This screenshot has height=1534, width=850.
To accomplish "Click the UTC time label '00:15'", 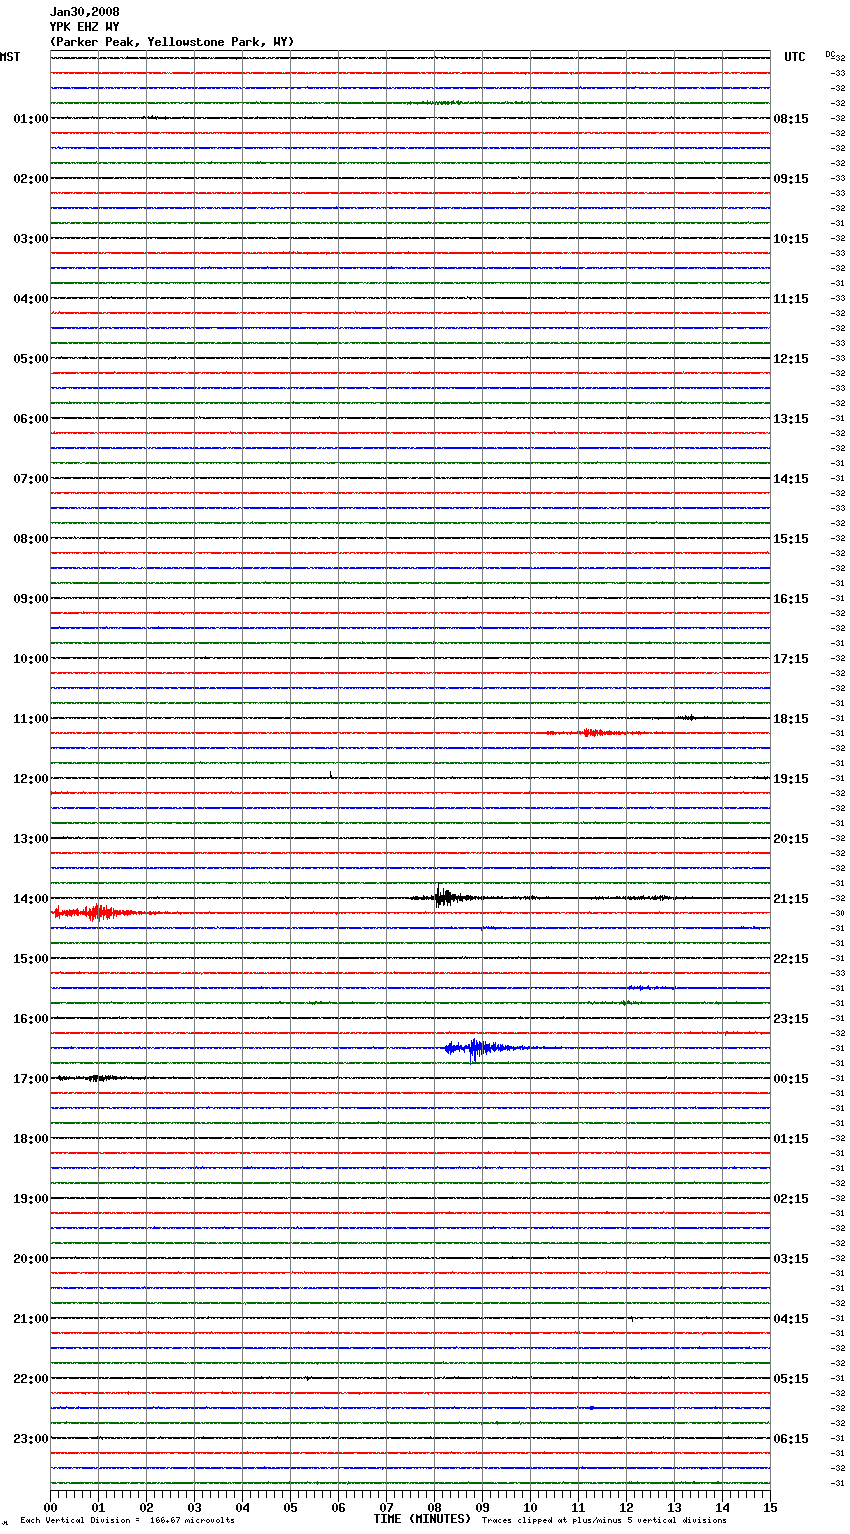I will pos(791,1079).
